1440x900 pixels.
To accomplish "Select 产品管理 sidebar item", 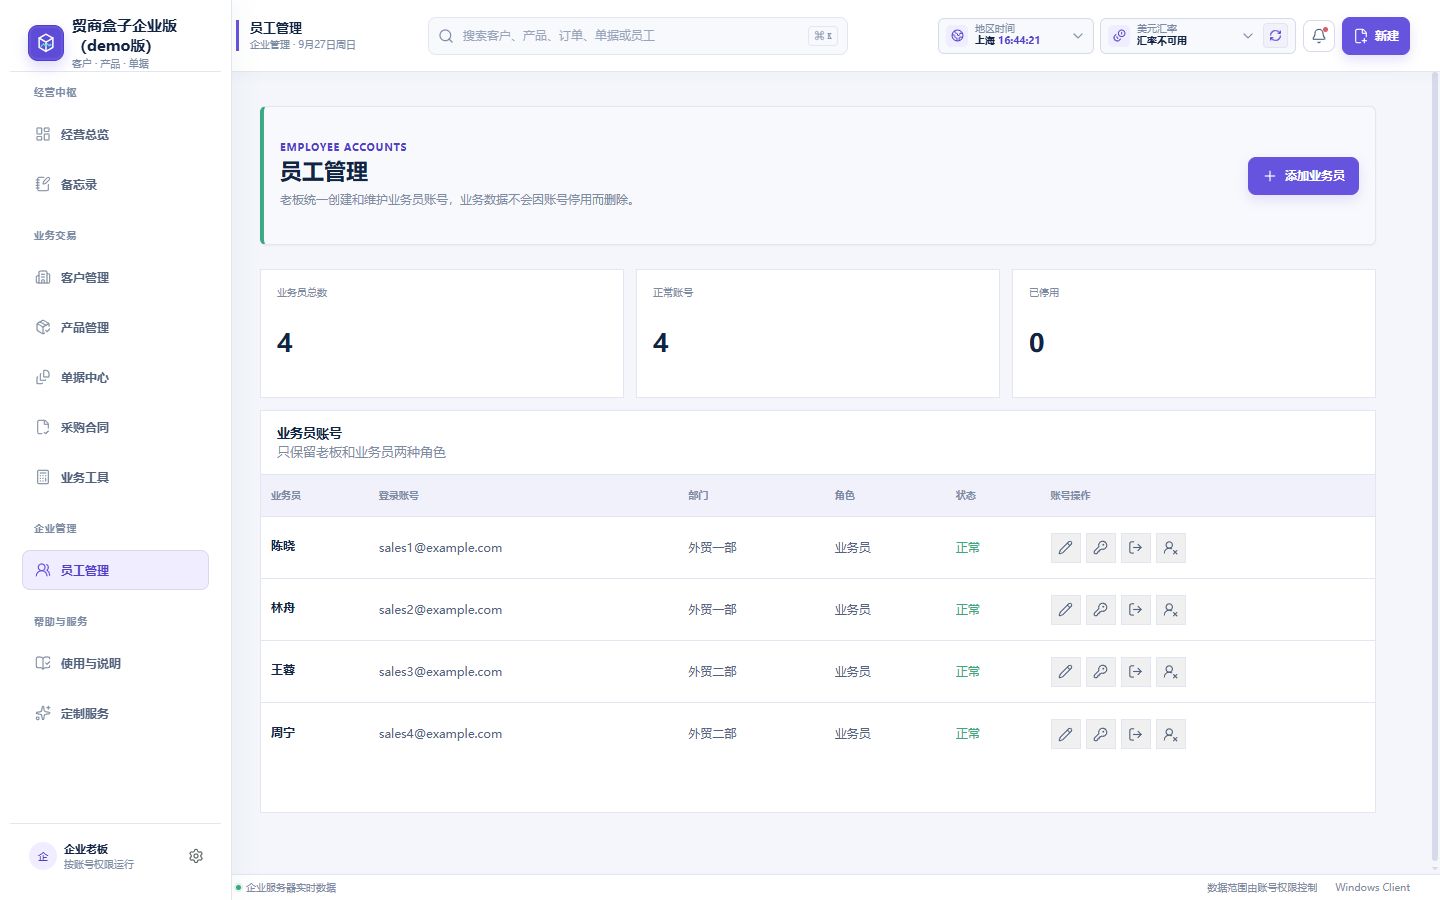I will (115, 327).
